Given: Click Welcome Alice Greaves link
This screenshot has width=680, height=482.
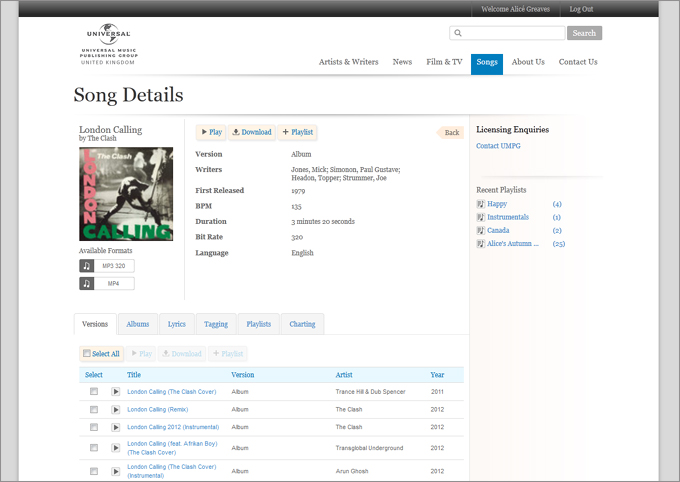Looking at the screenshot, I should (x=515, y=9).
